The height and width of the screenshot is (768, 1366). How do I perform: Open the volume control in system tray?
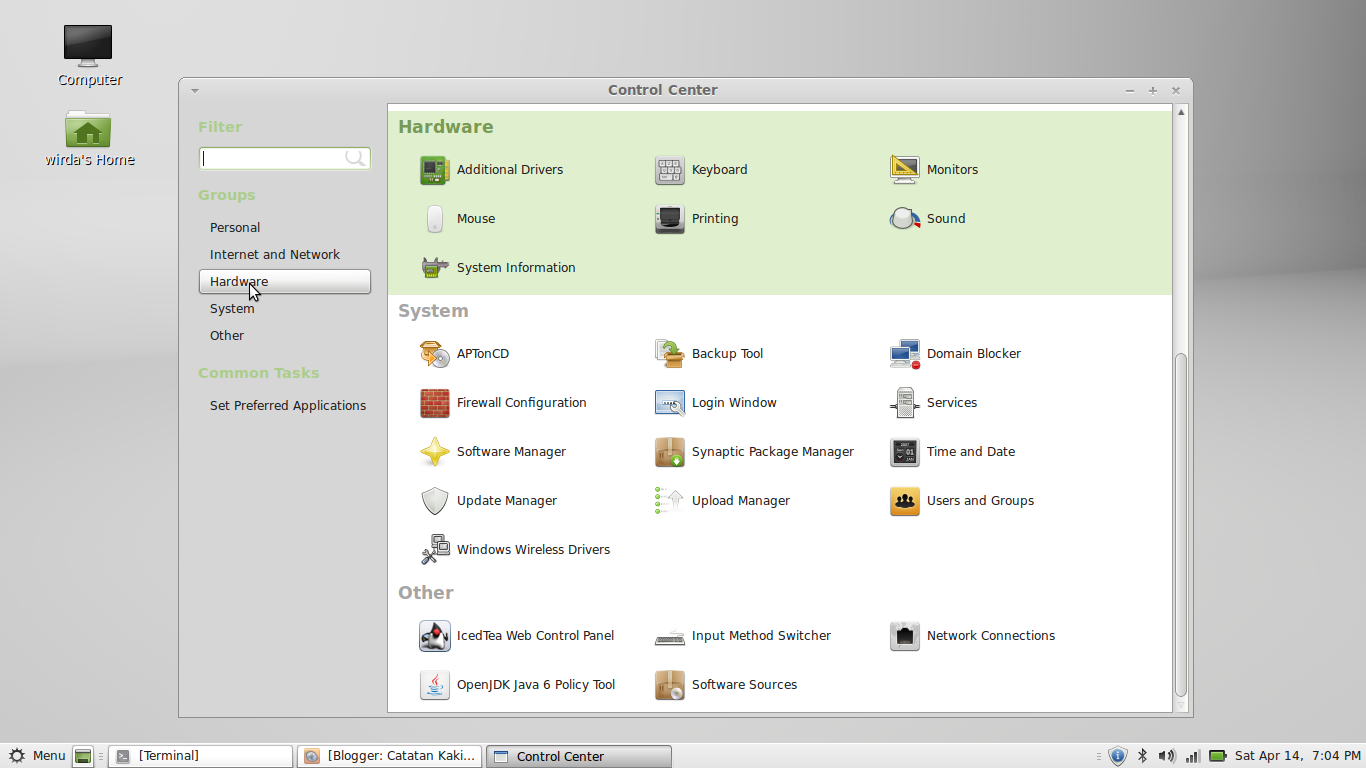pyautogui.click(x=1166, y=756)
